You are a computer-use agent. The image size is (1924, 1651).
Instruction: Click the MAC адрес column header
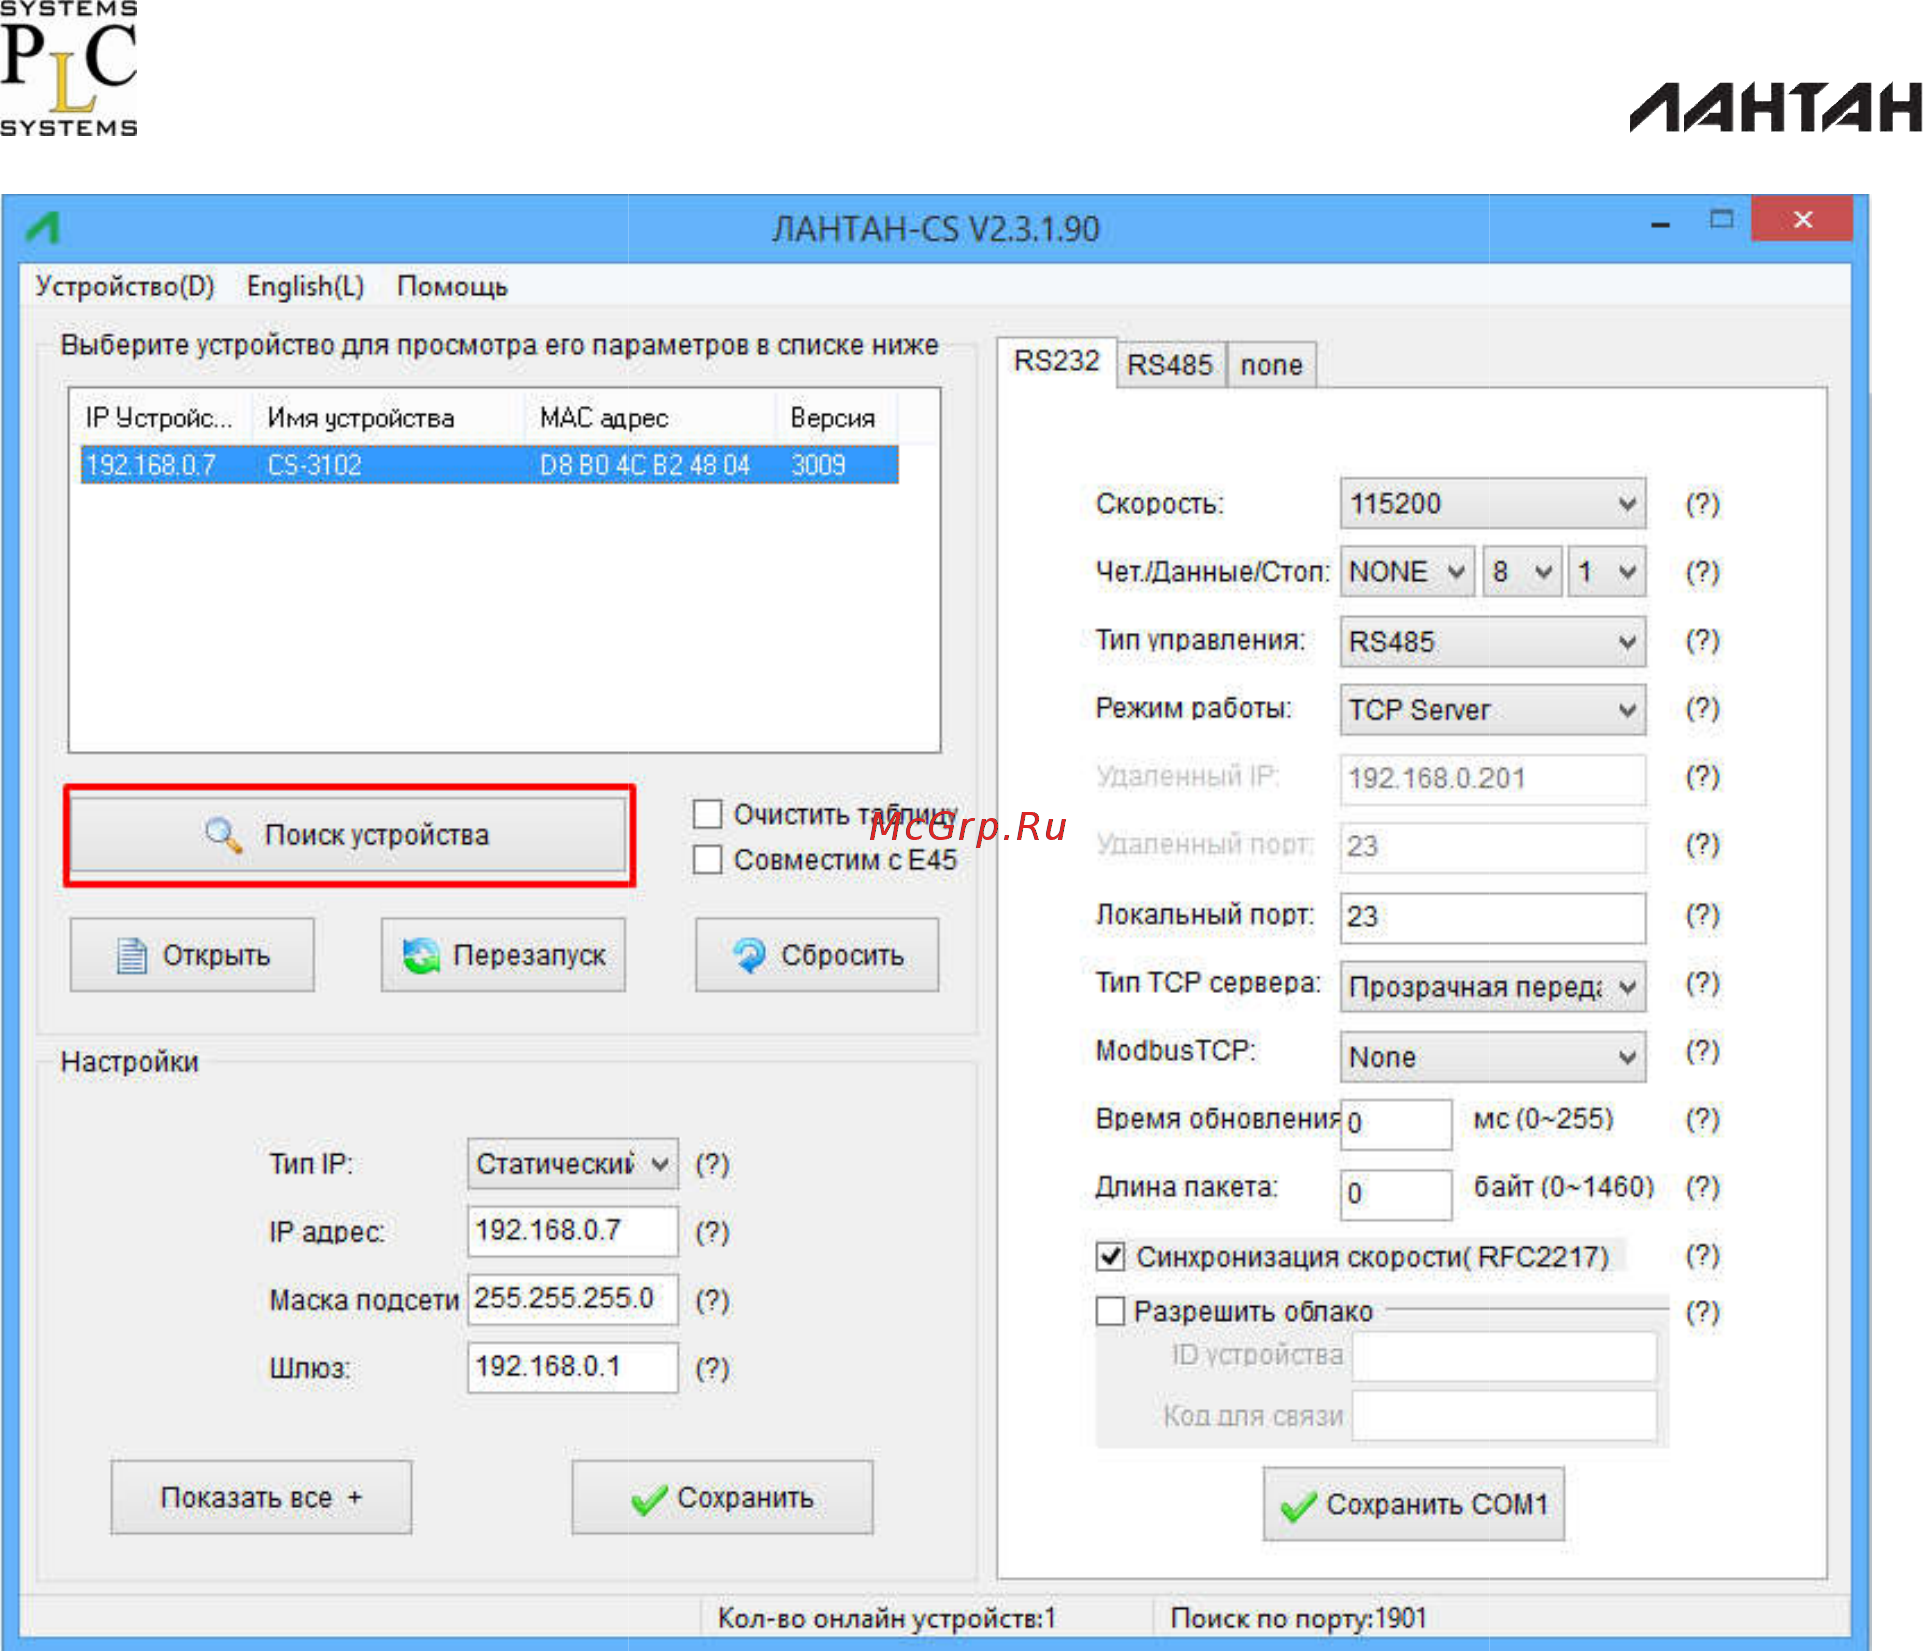[650, 418]
